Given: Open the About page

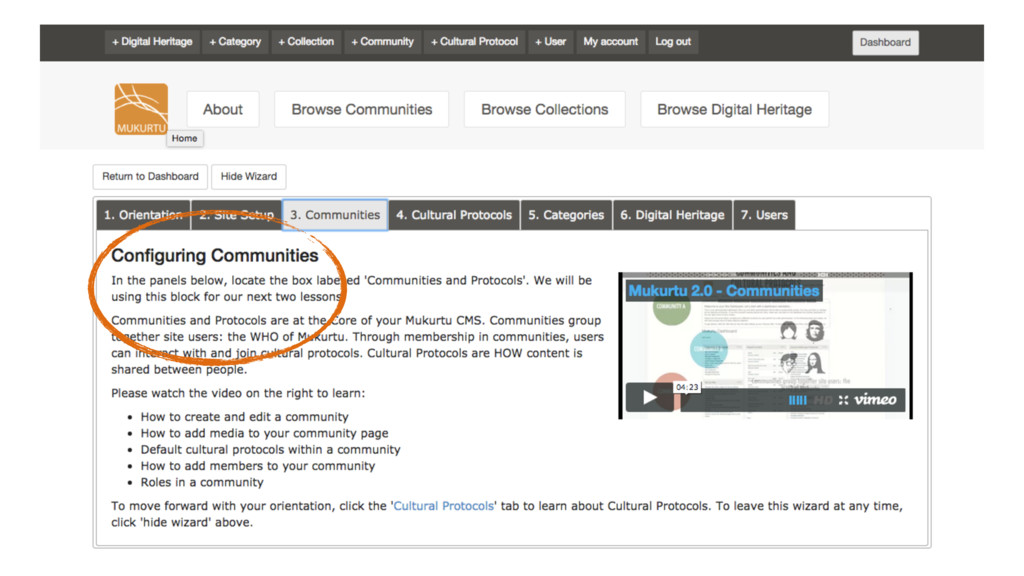Looking at the screenshot, I should click(223, 109).
